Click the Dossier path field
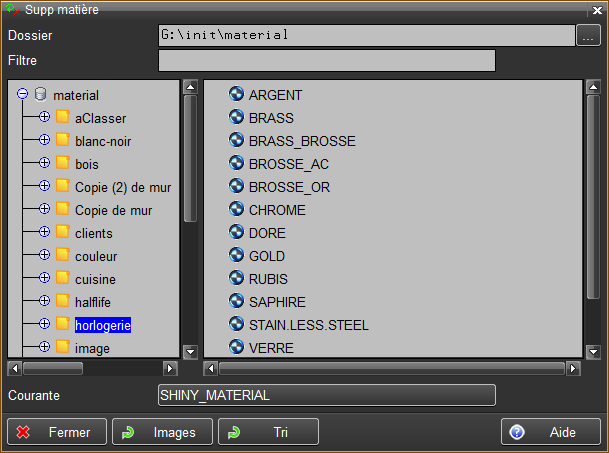 point(367,35)
